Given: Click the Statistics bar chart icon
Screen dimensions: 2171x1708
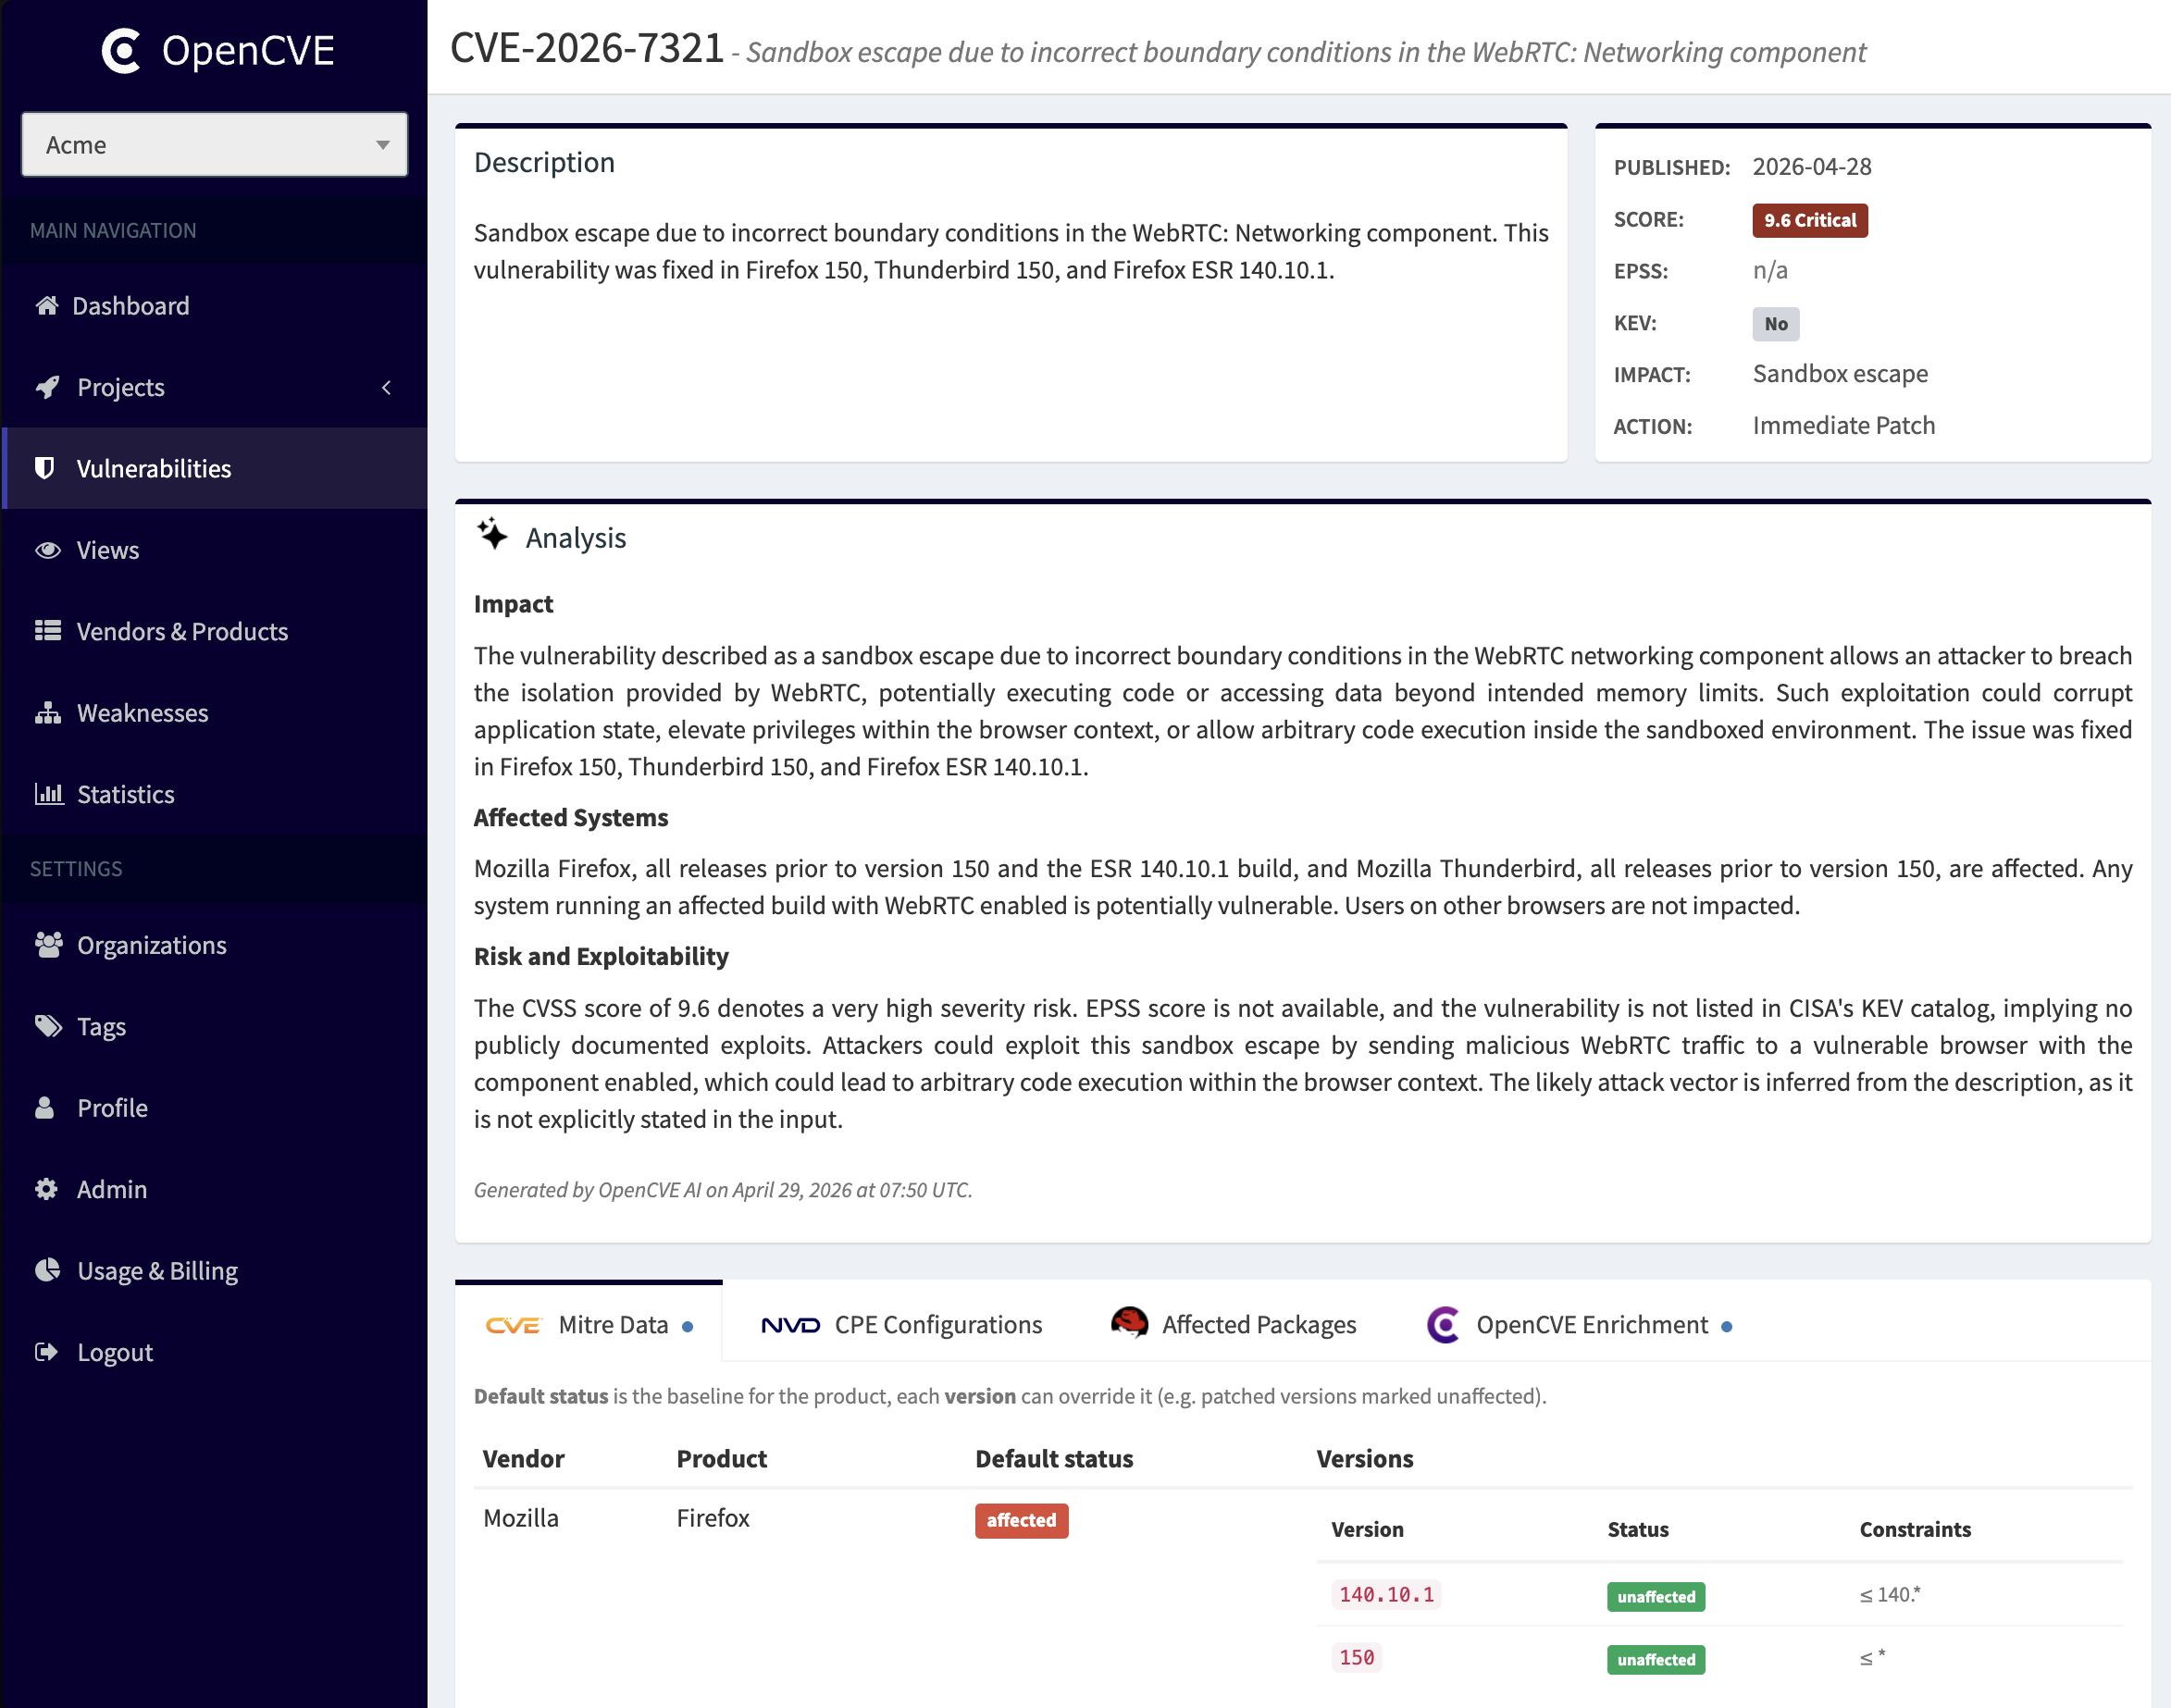Looking at the screenshot, I should pyautogui.click(x=49, y=794).
